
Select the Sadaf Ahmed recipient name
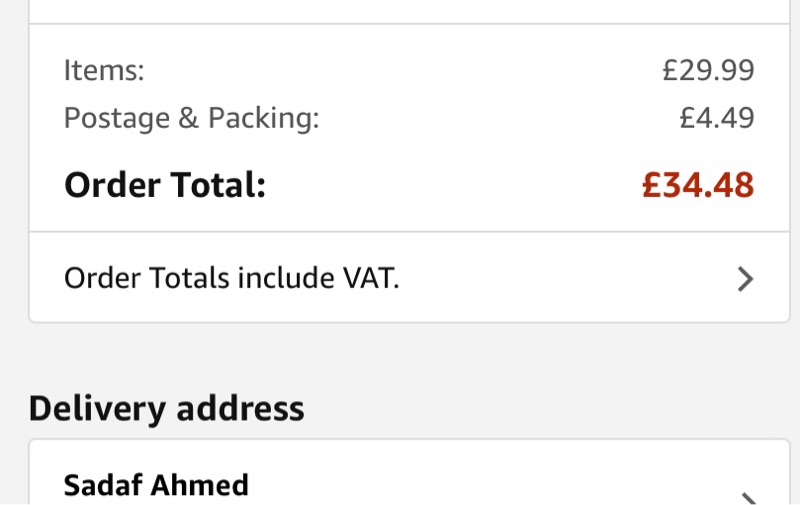tap(156, 486)
